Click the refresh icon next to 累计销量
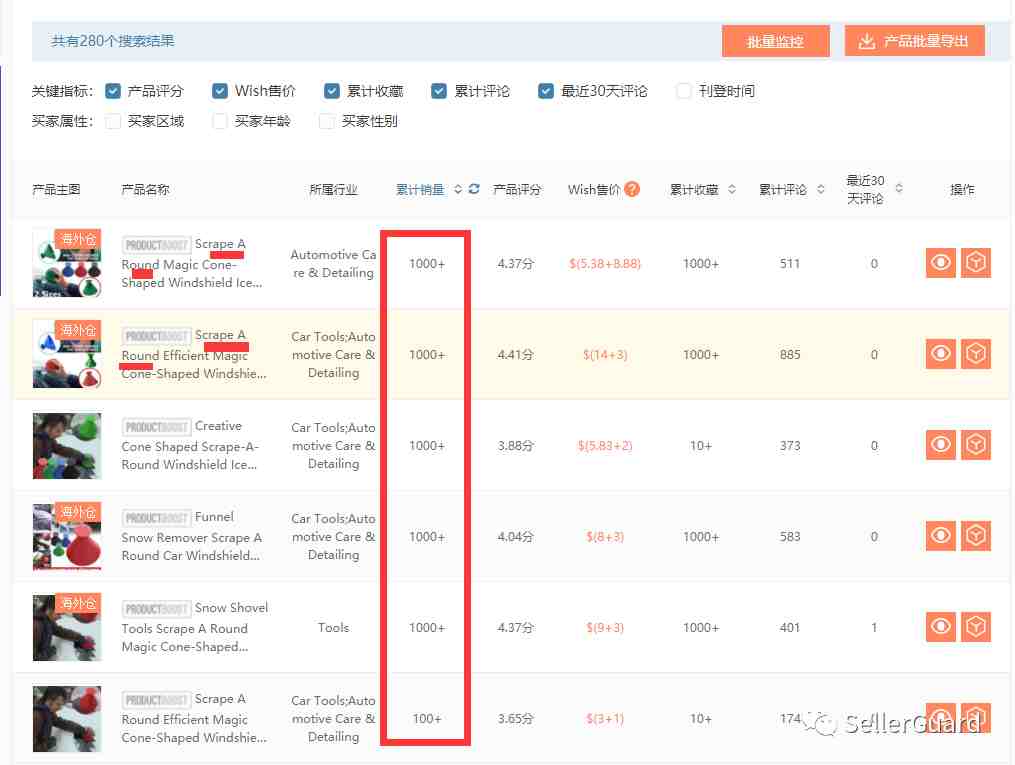The image size is (1015, 765). 474,189
